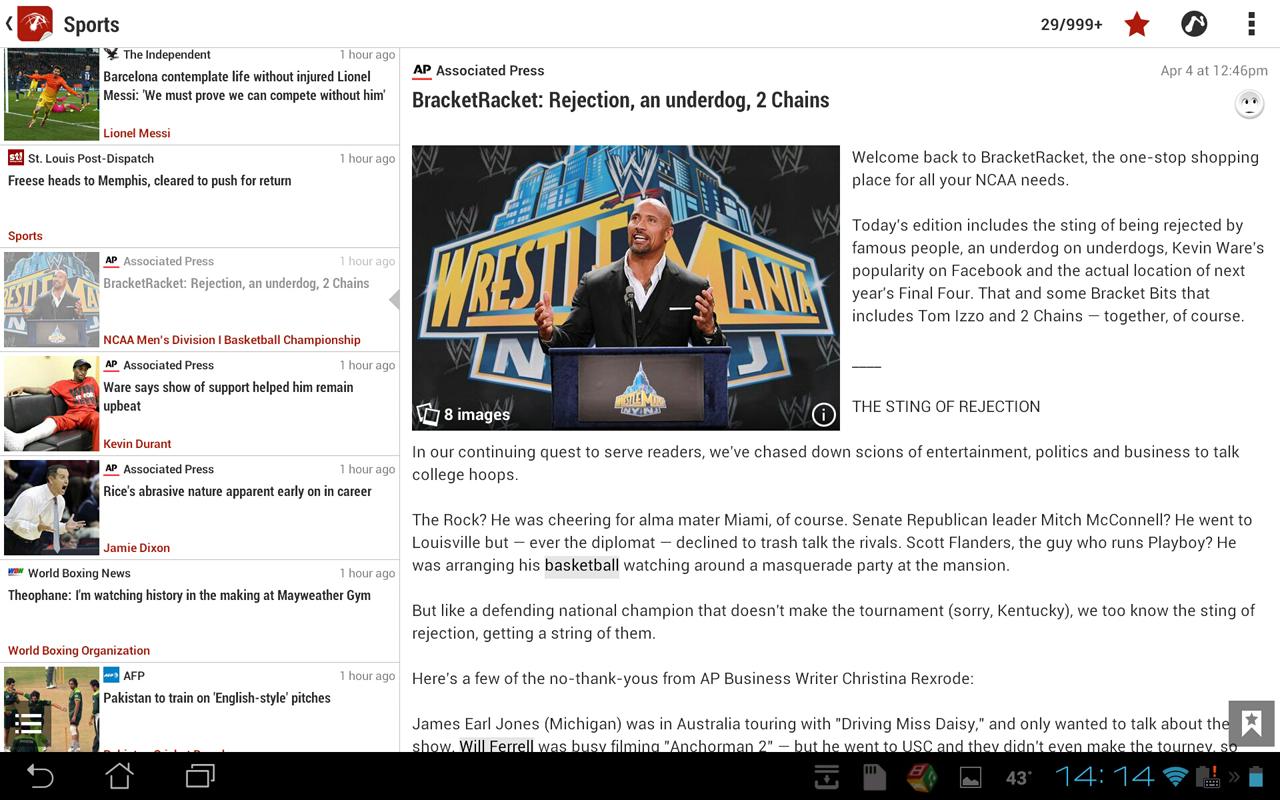Tap the article headline BracketRacket title

(620, 100)
